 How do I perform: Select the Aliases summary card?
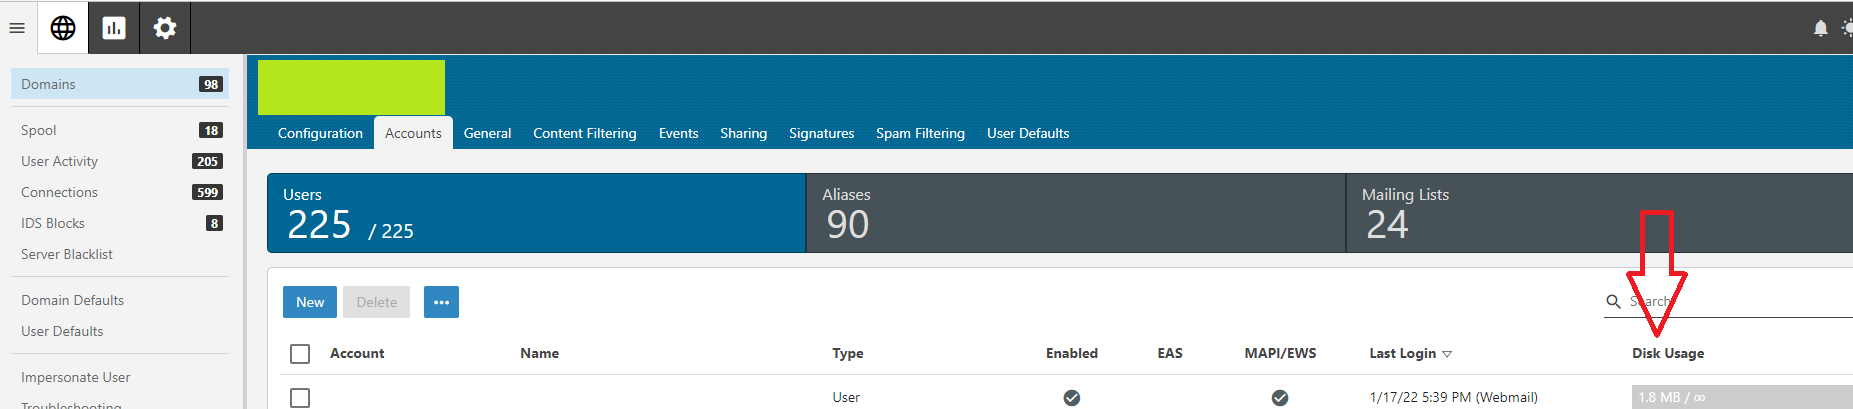1075,213
